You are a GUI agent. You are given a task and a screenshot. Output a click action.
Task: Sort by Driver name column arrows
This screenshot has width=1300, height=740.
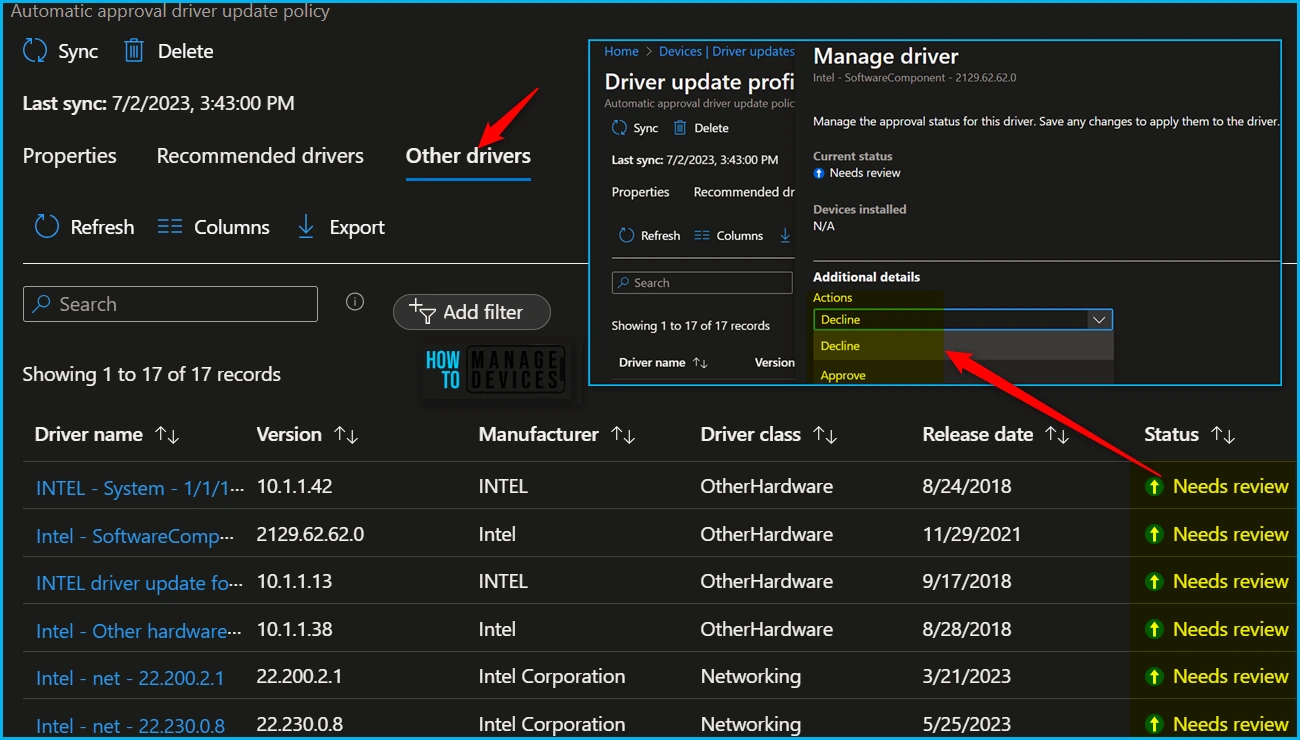pos(167,435)
